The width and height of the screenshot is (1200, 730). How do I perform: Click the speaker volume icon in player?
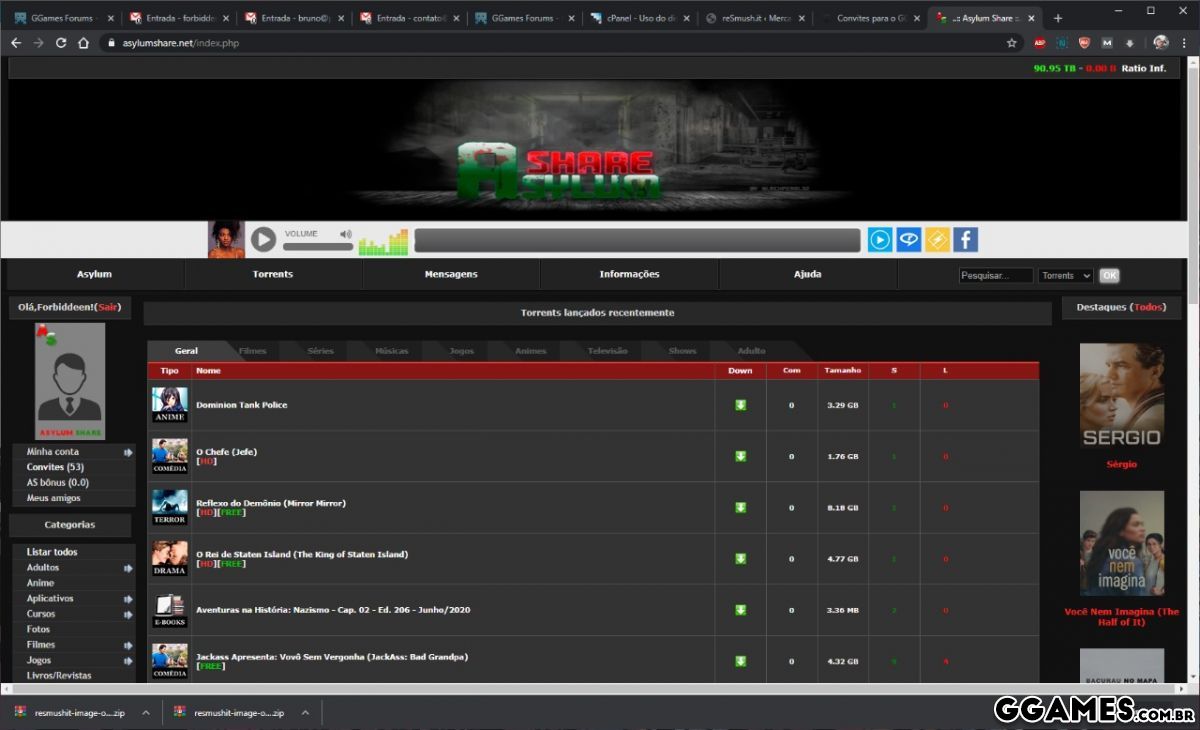[x=346, y=234]
